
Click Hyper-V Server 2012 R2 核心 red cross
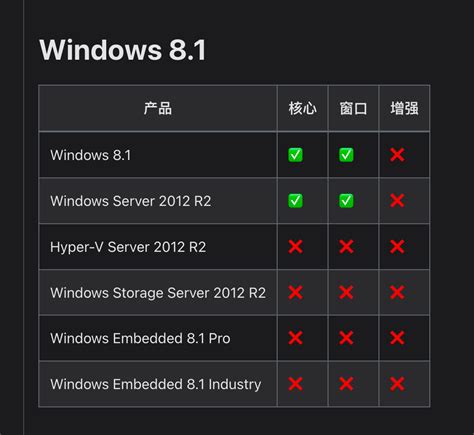[x=295, y=247]
